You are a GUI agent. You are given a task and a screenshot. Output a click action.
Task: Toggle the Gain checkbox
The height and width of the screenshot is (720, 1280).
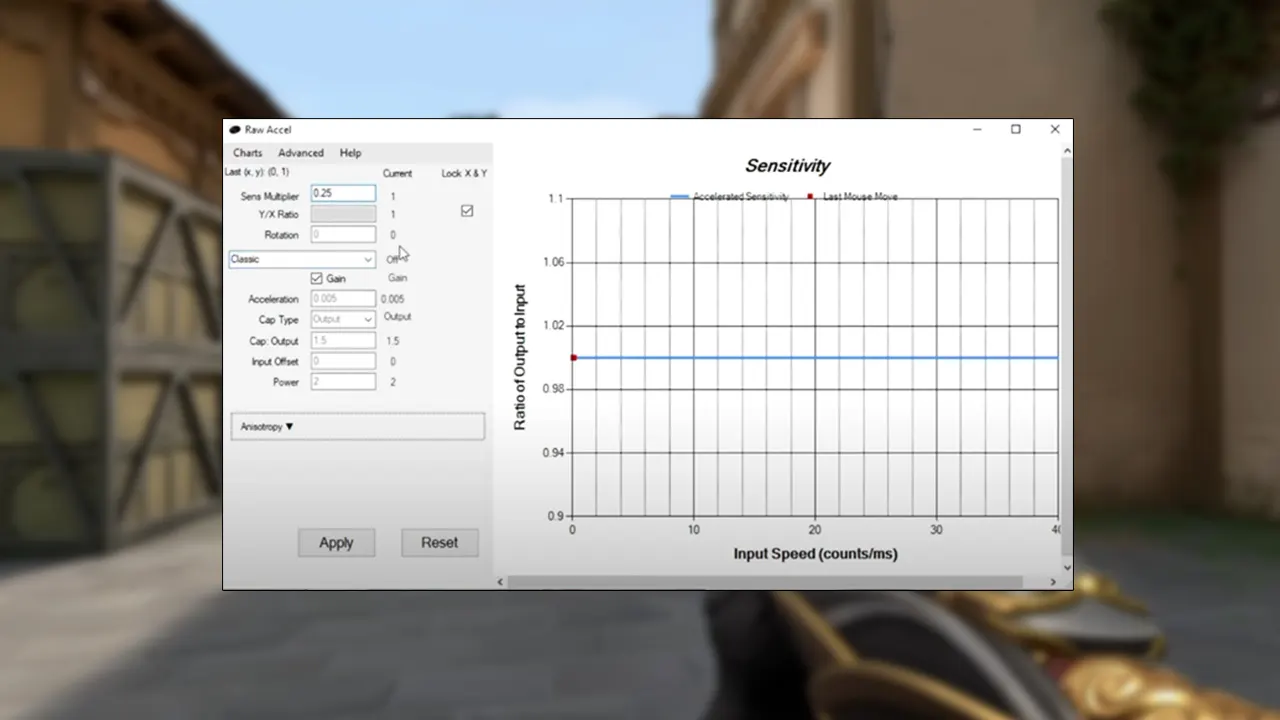[x=315, y=278]
